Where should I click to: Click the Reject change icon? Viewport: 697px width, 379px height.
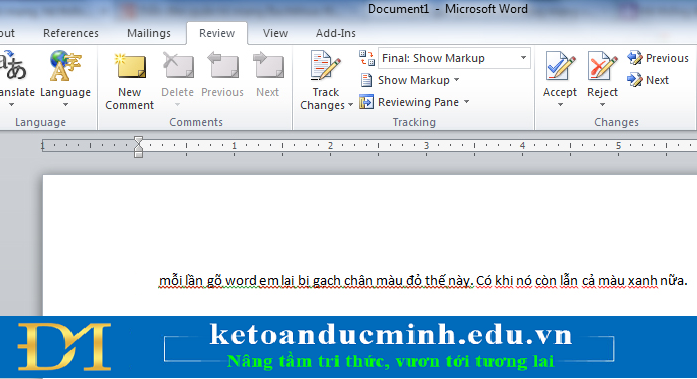[x=602, y=66]
